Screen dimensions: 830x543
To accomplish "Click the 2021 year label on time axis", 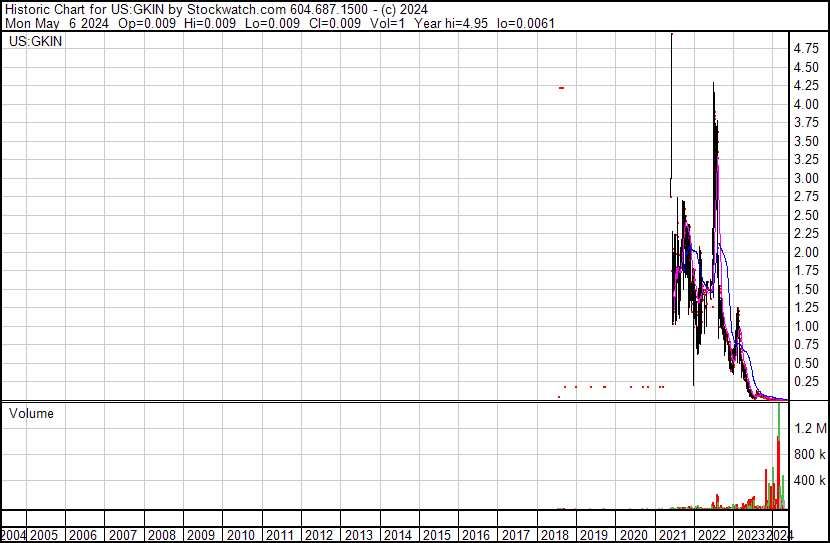I will pyautogui.click(x=672, y=535).
